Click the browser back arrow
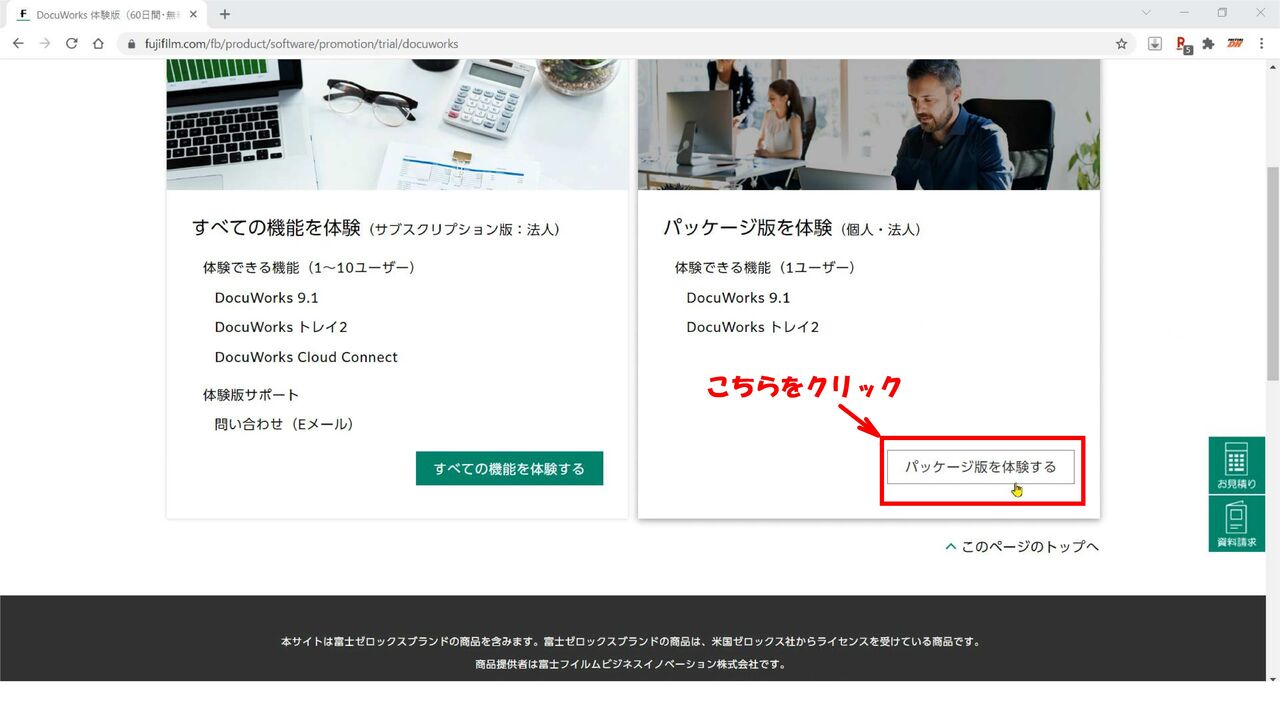The image size is (1280, 720). click(18, 44)
